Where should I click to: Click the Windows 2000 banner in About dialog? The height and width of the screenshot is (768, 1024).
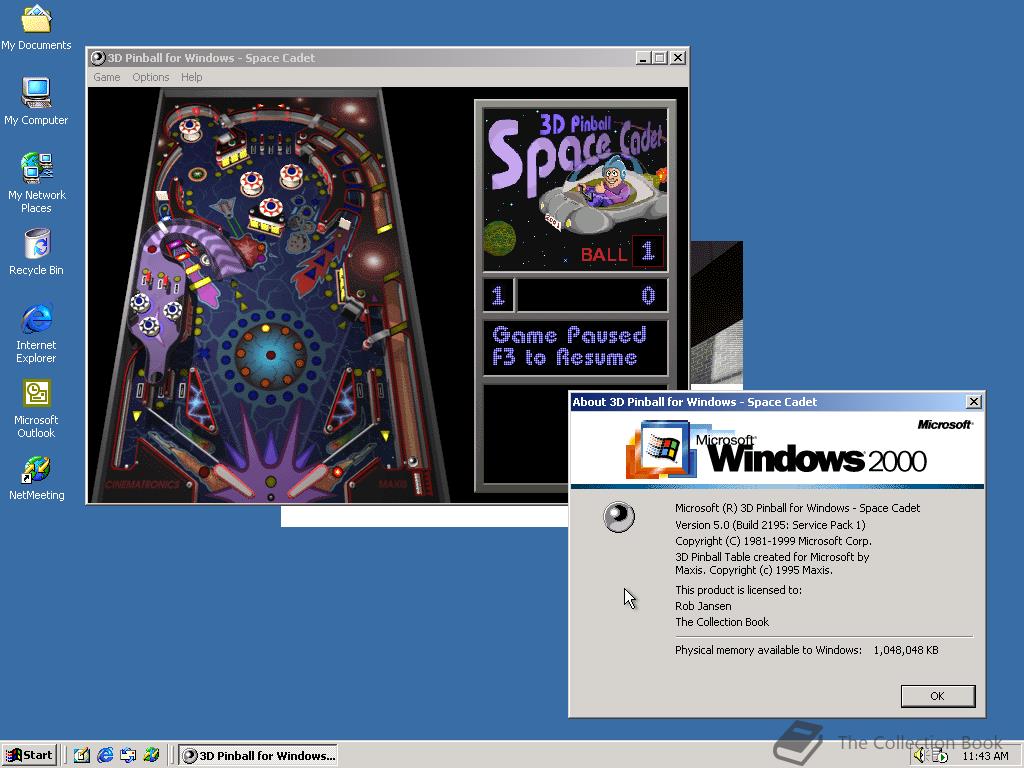coord(777,449)
